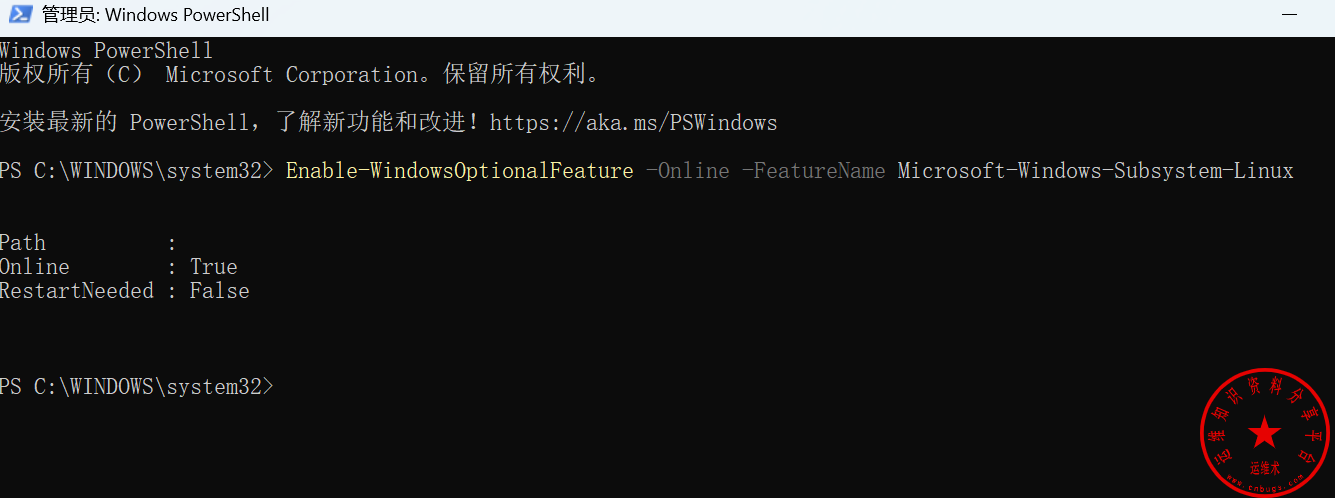Click the window title text 管理员: Windows PowerShell

coord(156,15)
